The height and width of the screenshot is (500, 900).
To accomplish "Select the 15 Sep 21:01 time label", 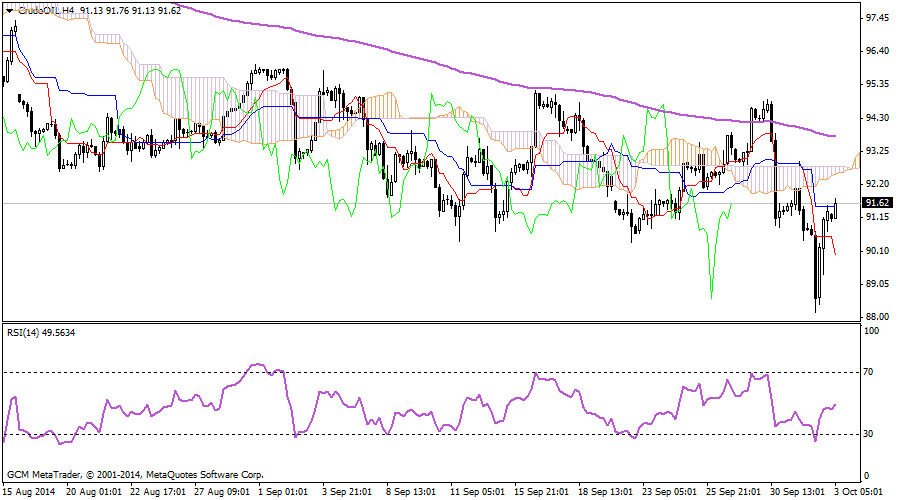I will point(541,492).
